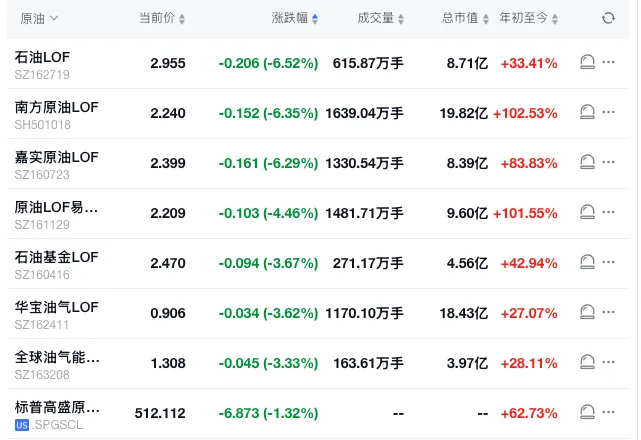Image resolution: width=641 pixels, height=440 pixels.
Task: Click the bell icon for 南方原油LOF
Action: (588, 113)
